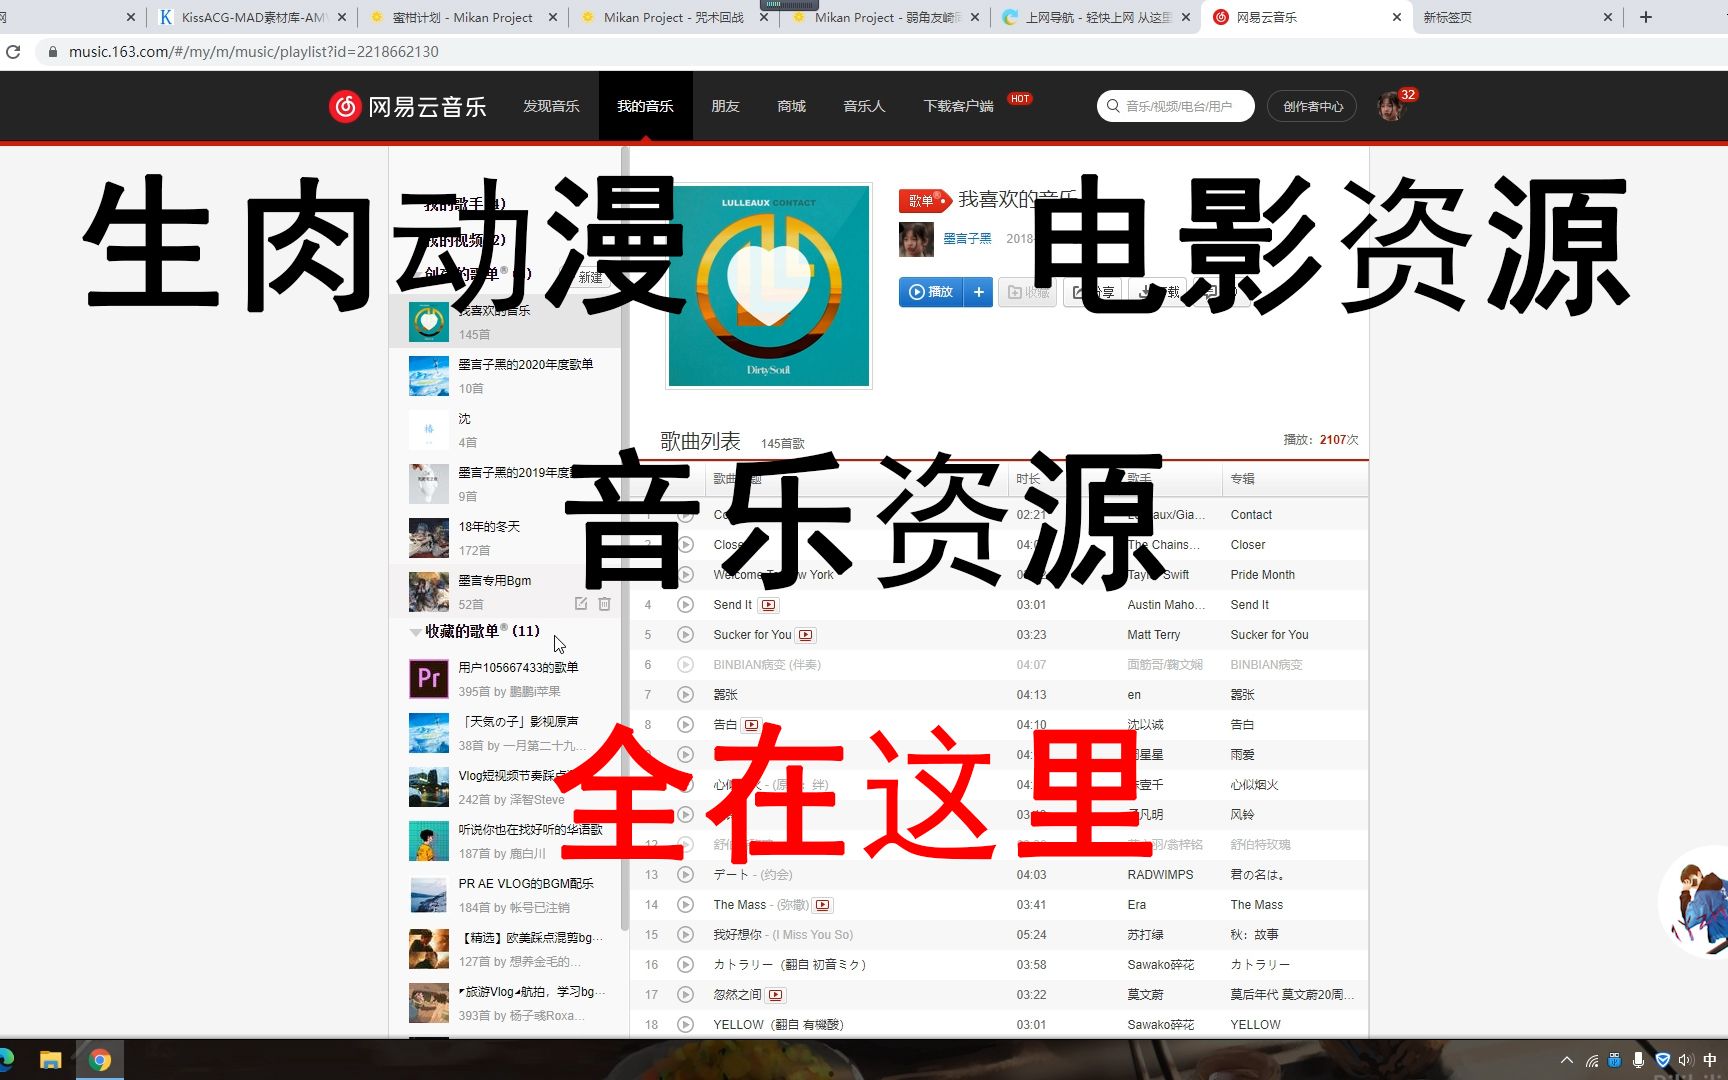
Task: Play song row 14 The Mass
Action: (685, 905)
